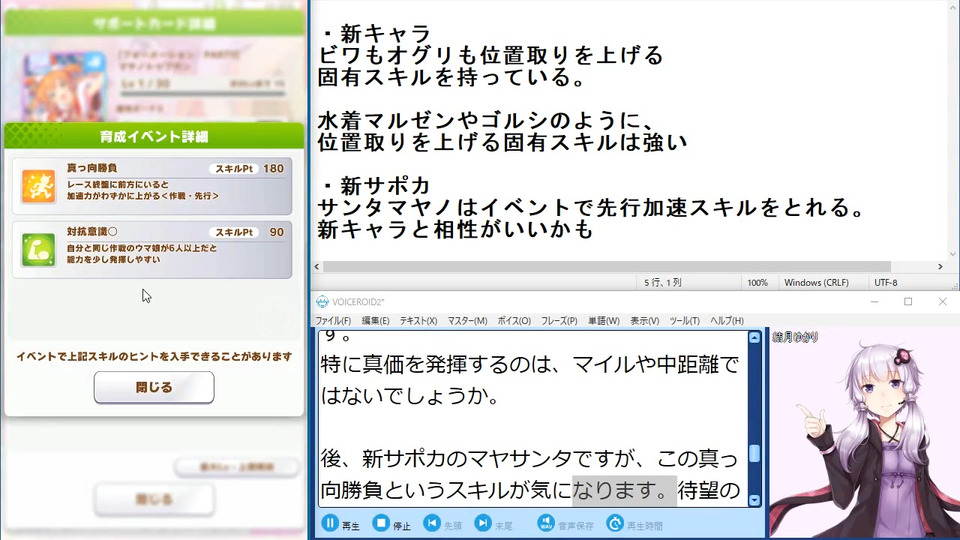This screenshot has height=540, width=960.
Task: Click VOICEROID2 text scrollbar up arrow
Action: pyautogui.click(x=754, y=337)
